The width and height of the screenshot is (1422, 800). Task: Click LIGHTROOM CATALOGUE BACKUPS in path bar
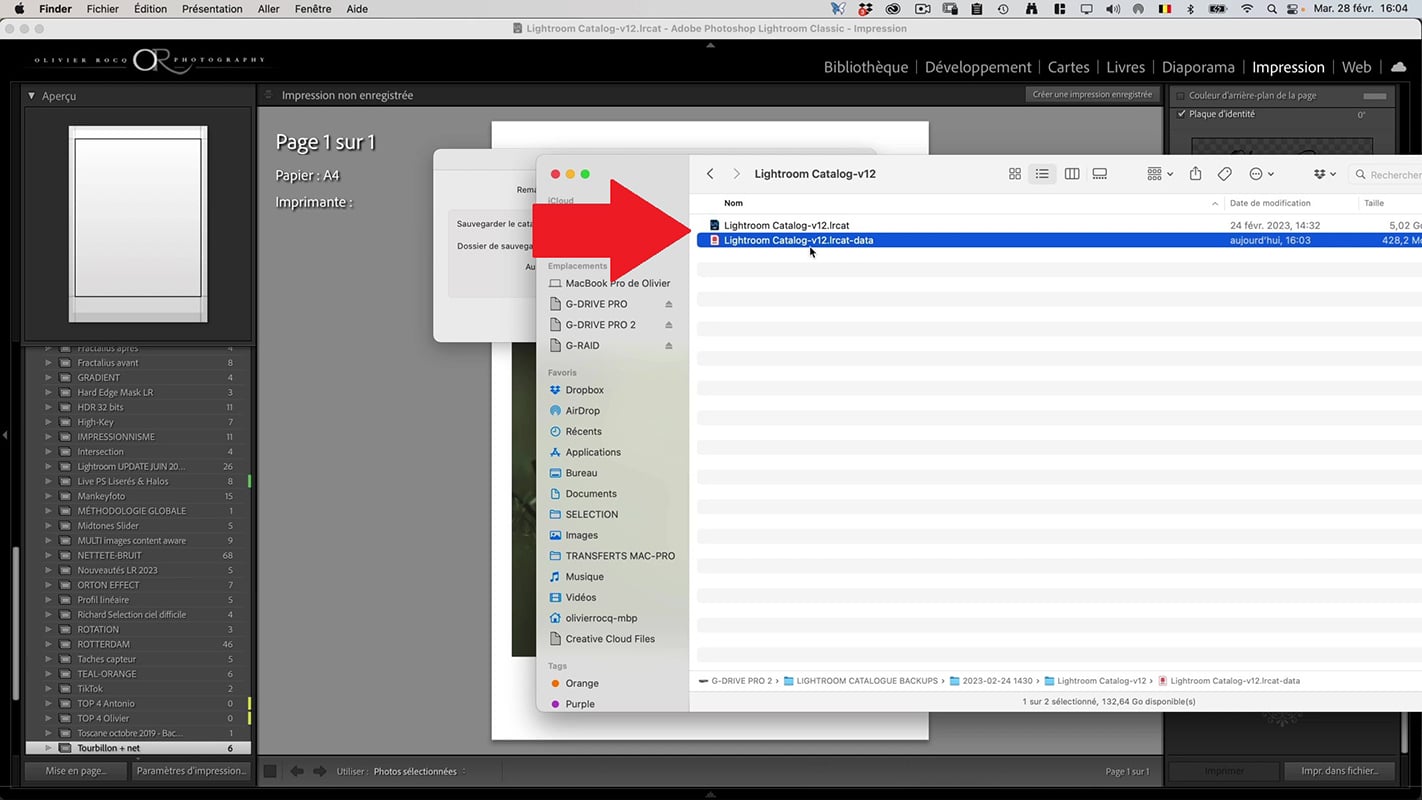(867, 681)
